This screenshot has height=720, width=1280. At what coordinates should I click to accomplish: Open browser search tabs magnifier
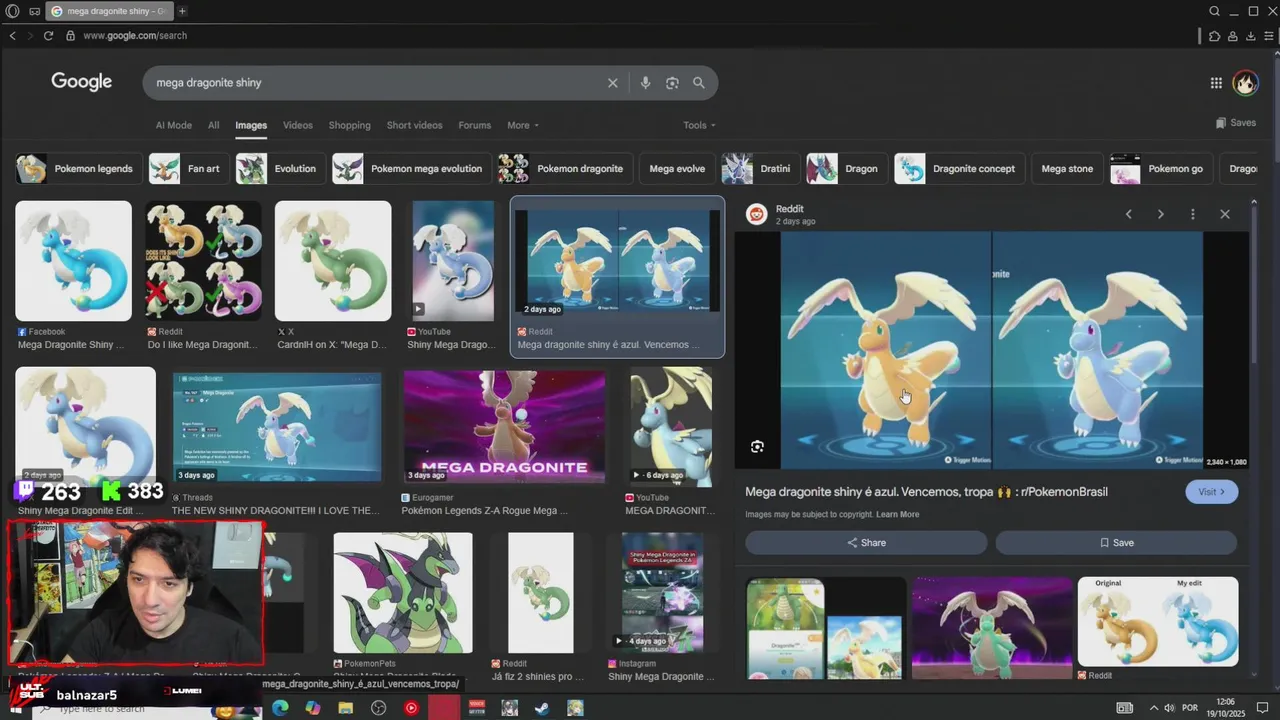tap(1214, 11)
